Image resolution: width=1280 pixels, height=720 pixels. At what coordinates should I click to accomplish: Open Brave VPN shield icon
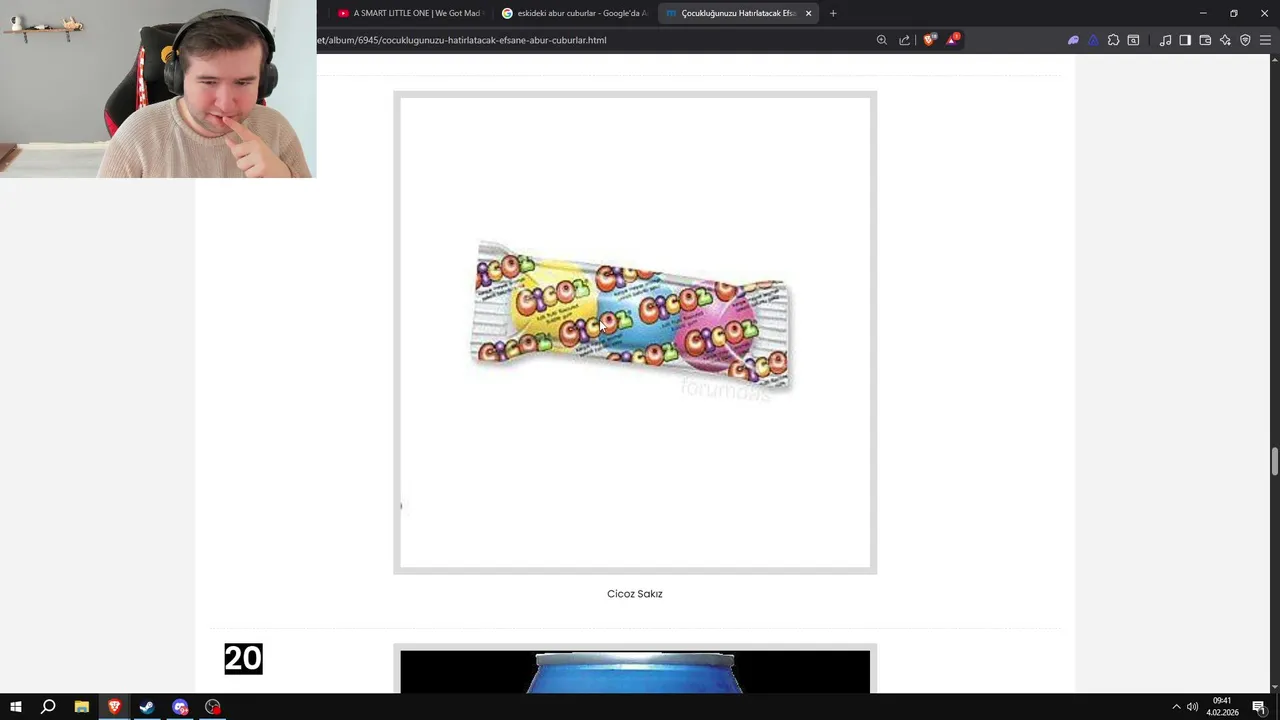(1245, 40)
